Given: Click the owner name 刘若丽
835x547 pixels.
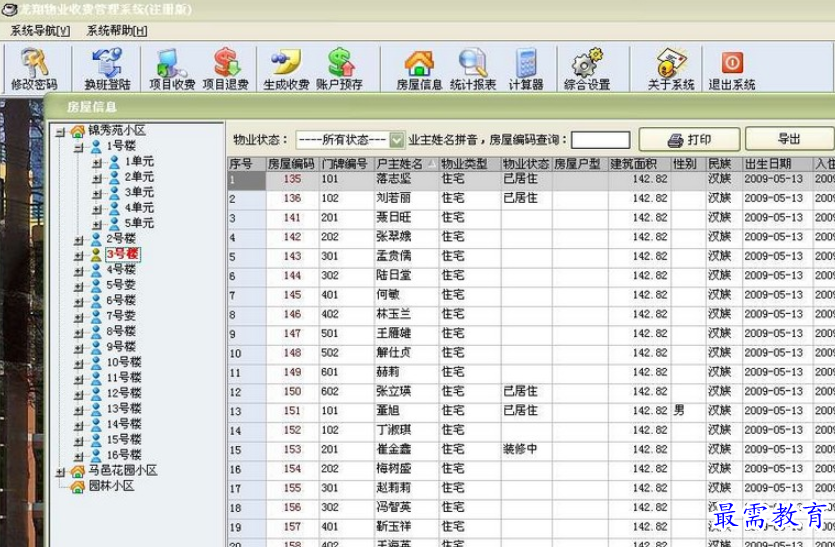Looking at the screenshot, I should tap(394, 198).
